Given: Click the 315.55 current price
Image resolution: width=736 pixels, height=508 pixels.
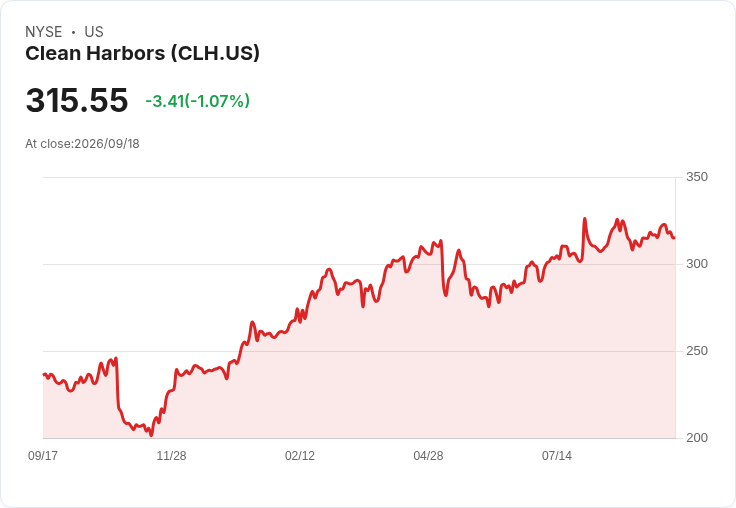Looking at the screenshot, I should (77, 100).
